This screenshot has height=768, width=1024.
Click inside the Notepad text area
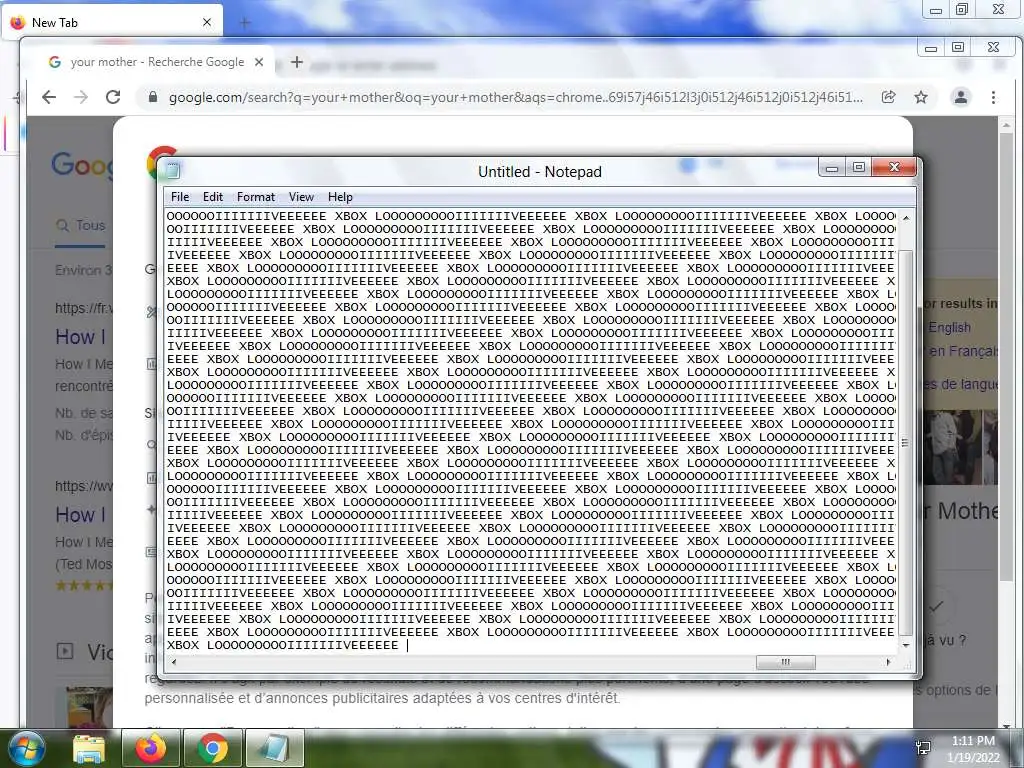click(531, 431)
